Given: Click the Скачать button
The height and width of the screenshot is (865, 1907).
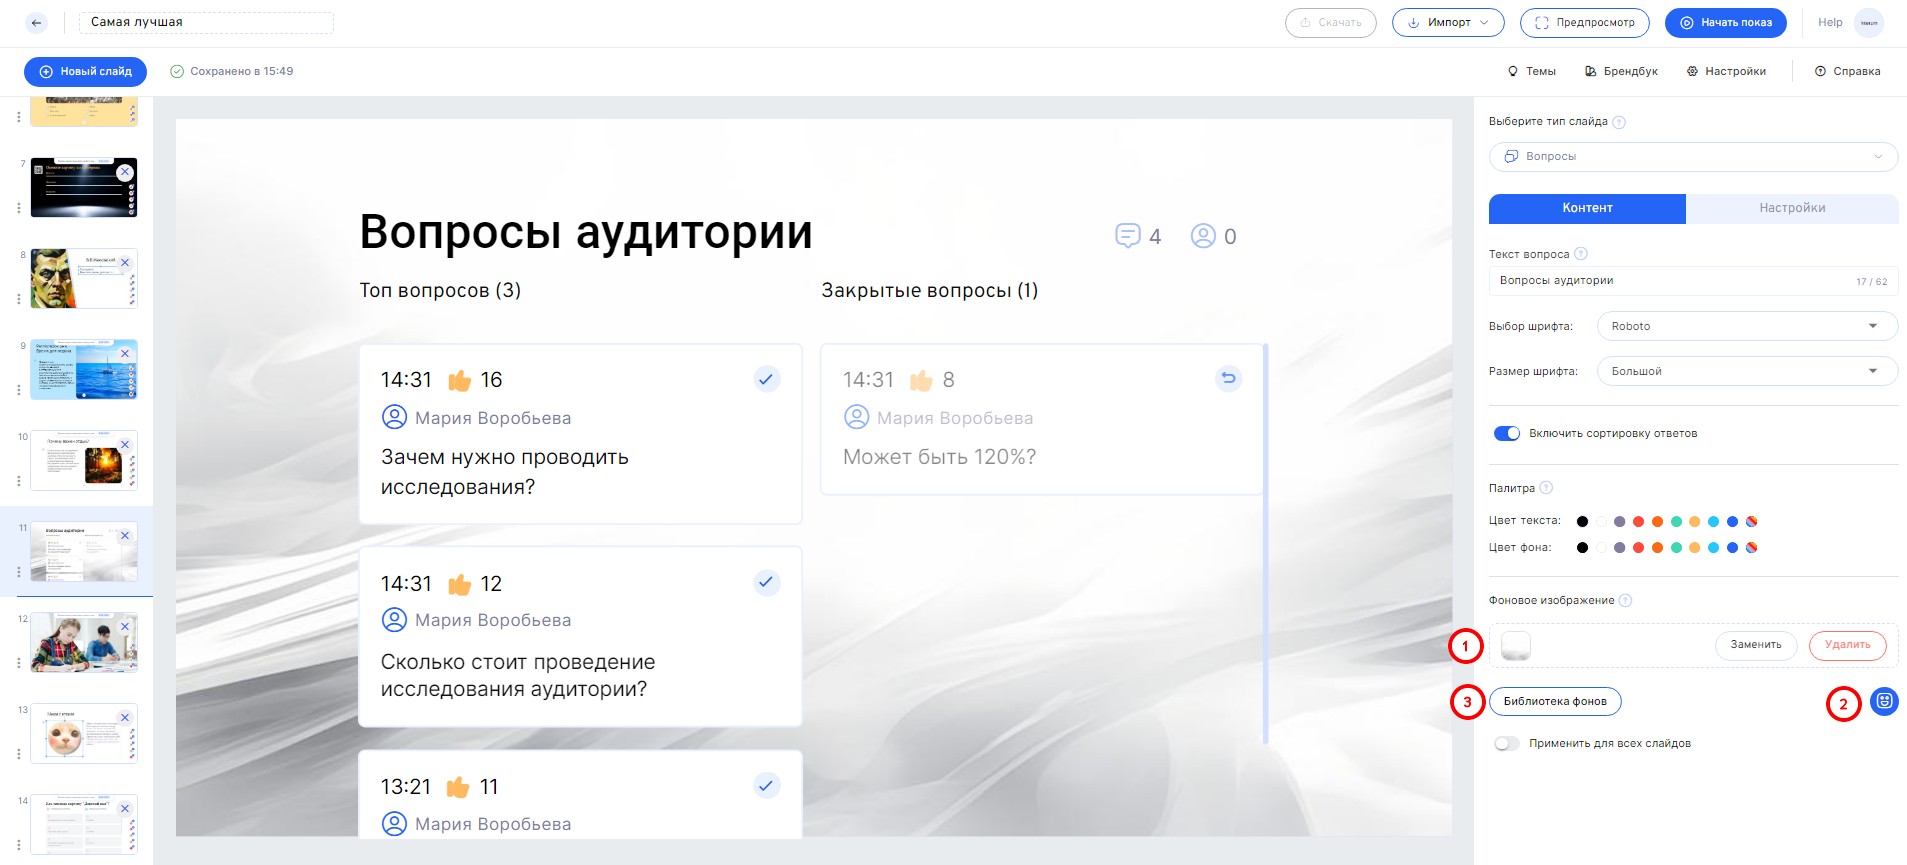Looking at the screenshot, I should (x=1330, y=22).
